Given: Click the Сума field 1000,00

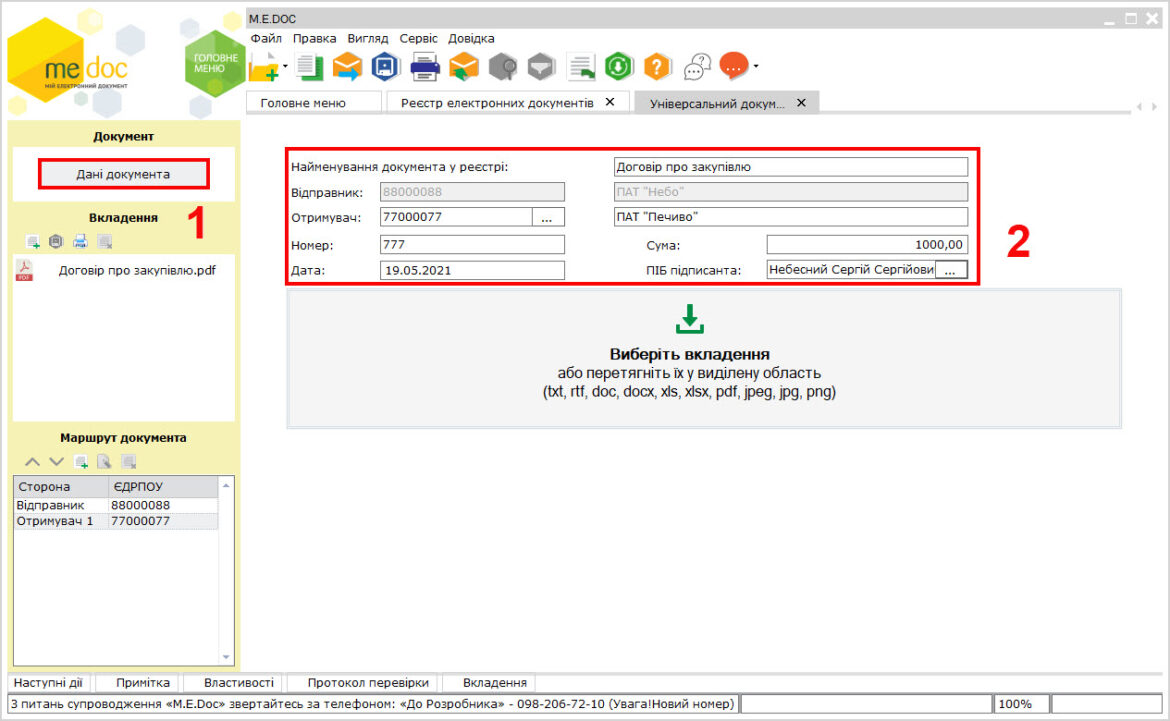Looking at the screenshot, I should click(x=867, y=244).
